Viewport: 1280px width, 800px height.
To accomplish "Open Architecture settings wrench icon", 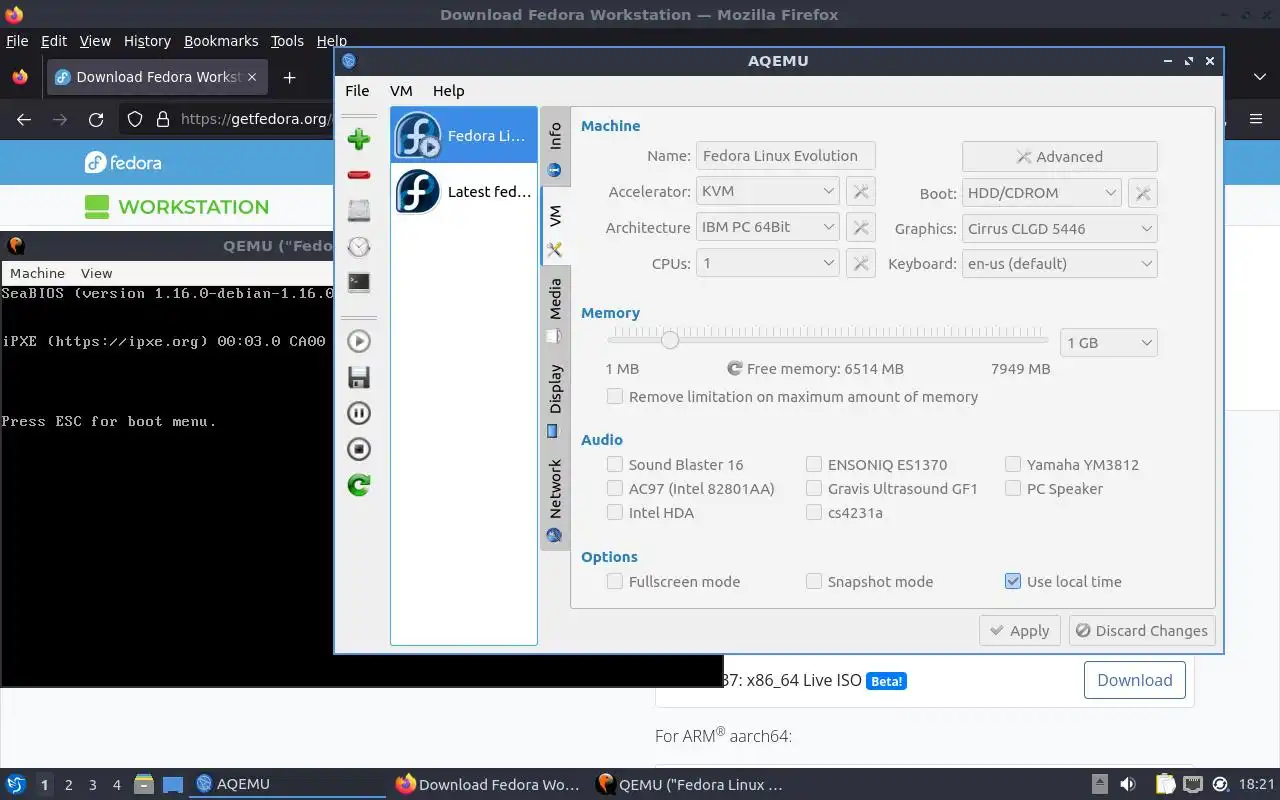I will point(861,227).
